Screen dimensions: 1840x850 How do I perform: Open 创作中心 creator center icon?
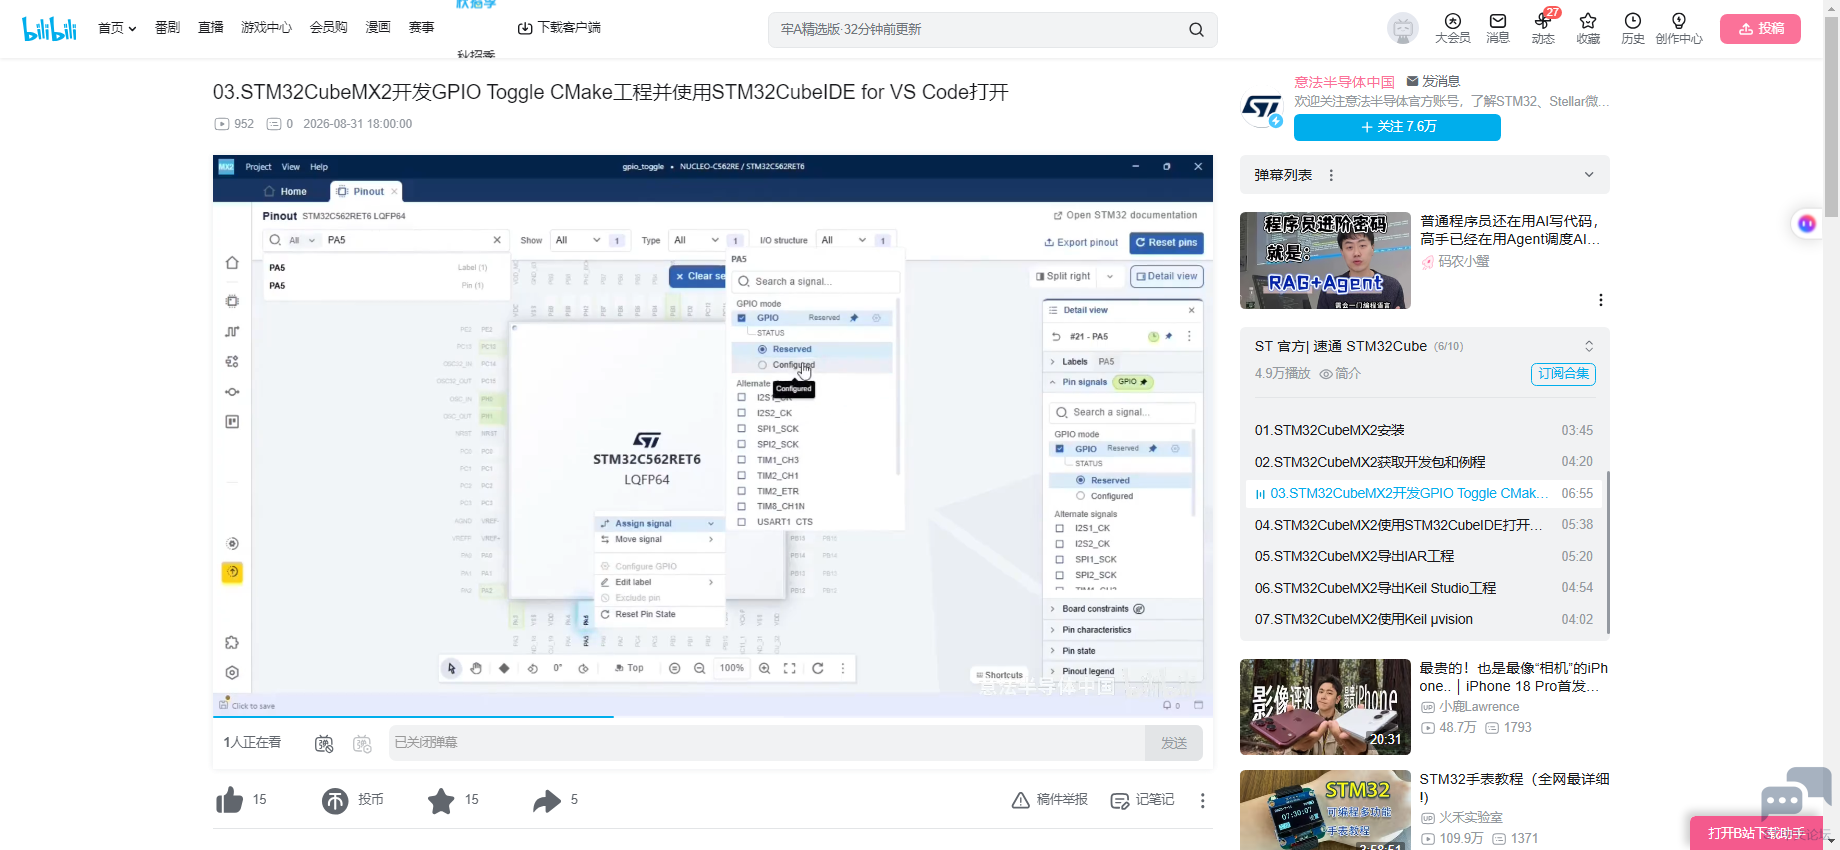[x=1679, y=28]
